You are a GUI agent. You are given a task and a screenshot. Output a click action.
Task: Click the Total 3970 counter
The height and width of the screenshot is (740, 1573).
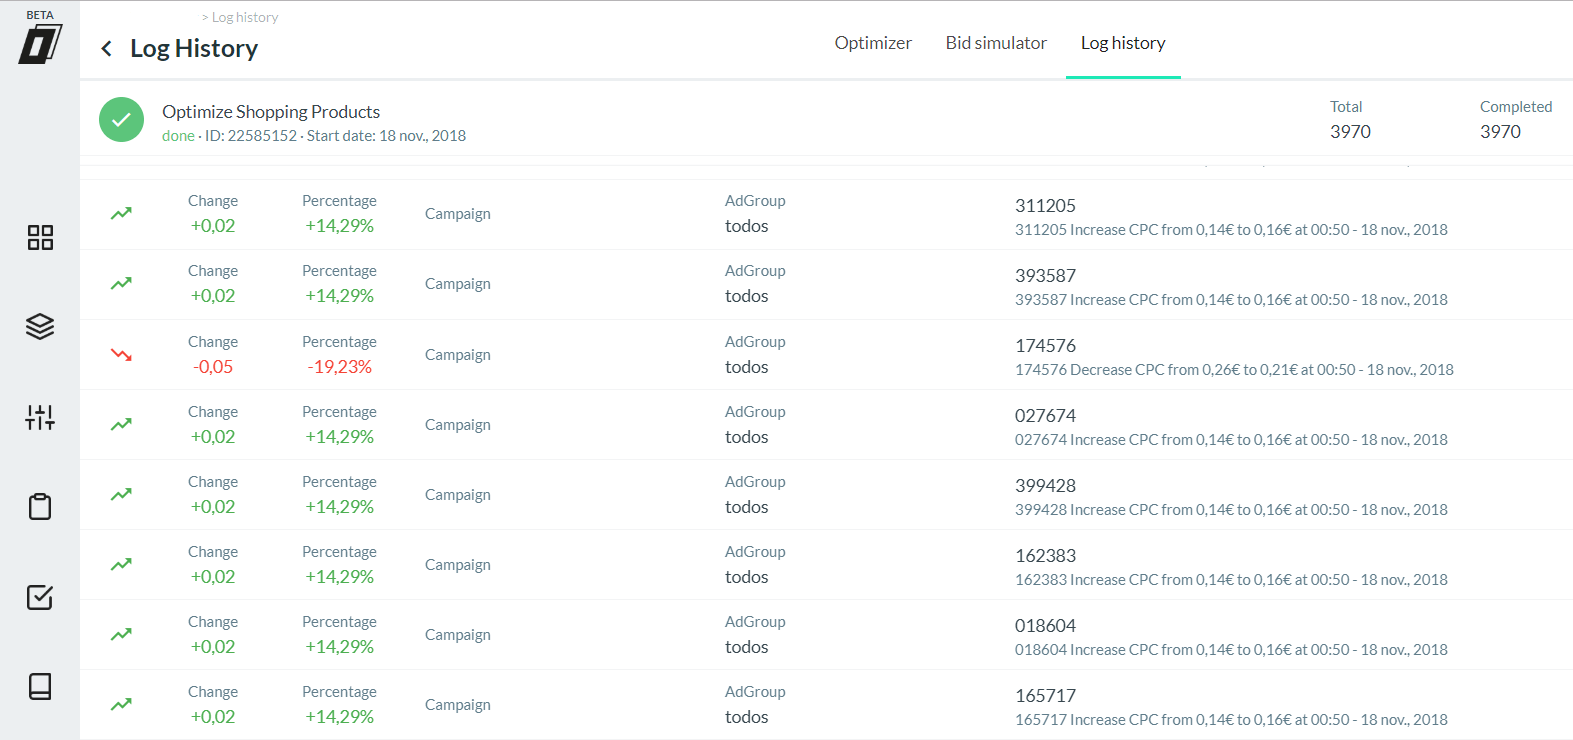[1350, 120]
